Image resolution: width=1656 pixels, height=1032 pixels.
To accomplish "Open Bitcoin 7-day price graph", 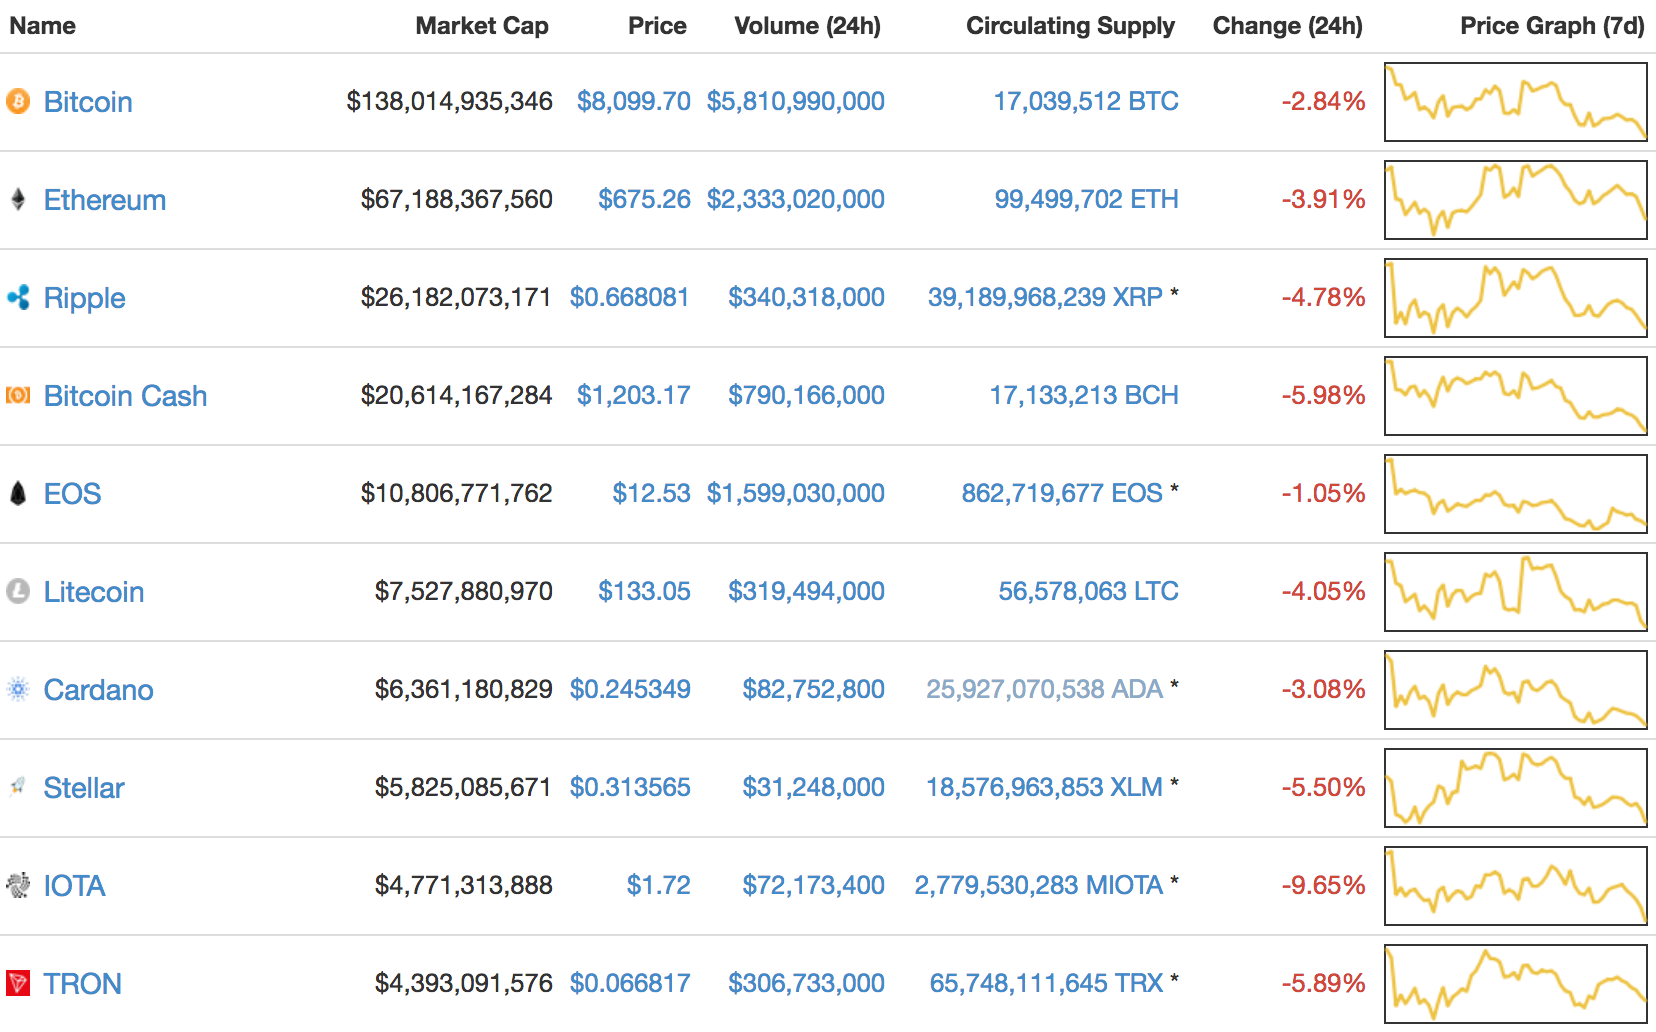I will click(1515, 102).
